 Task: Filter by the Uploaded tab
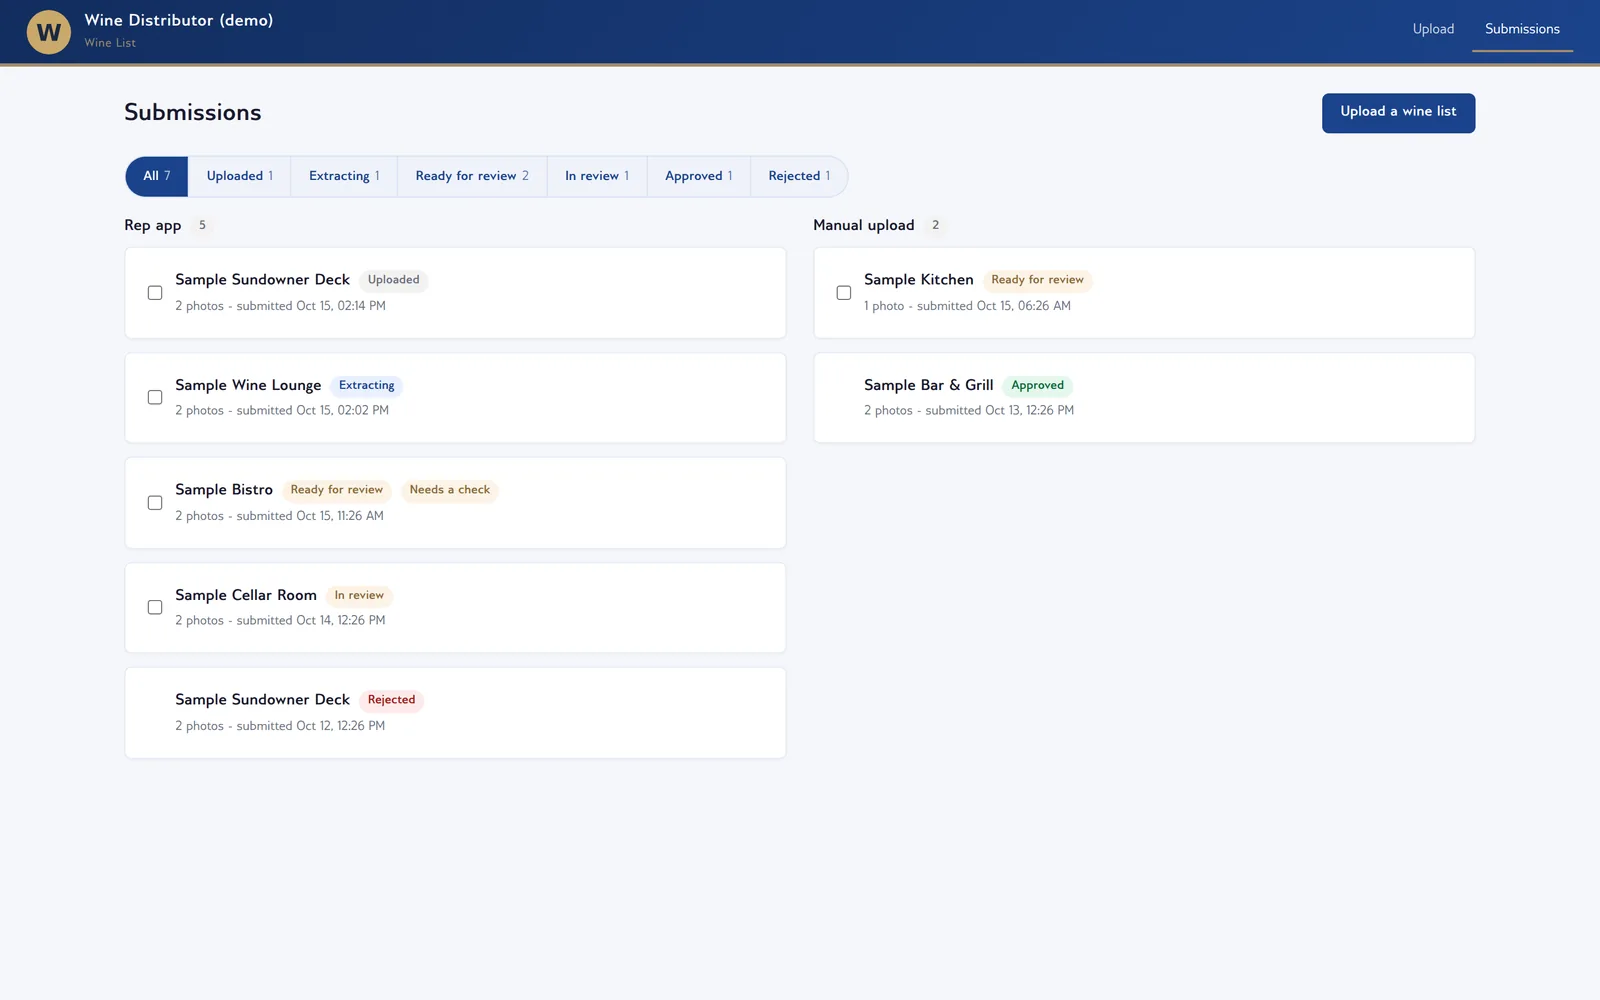pos(240,176)
